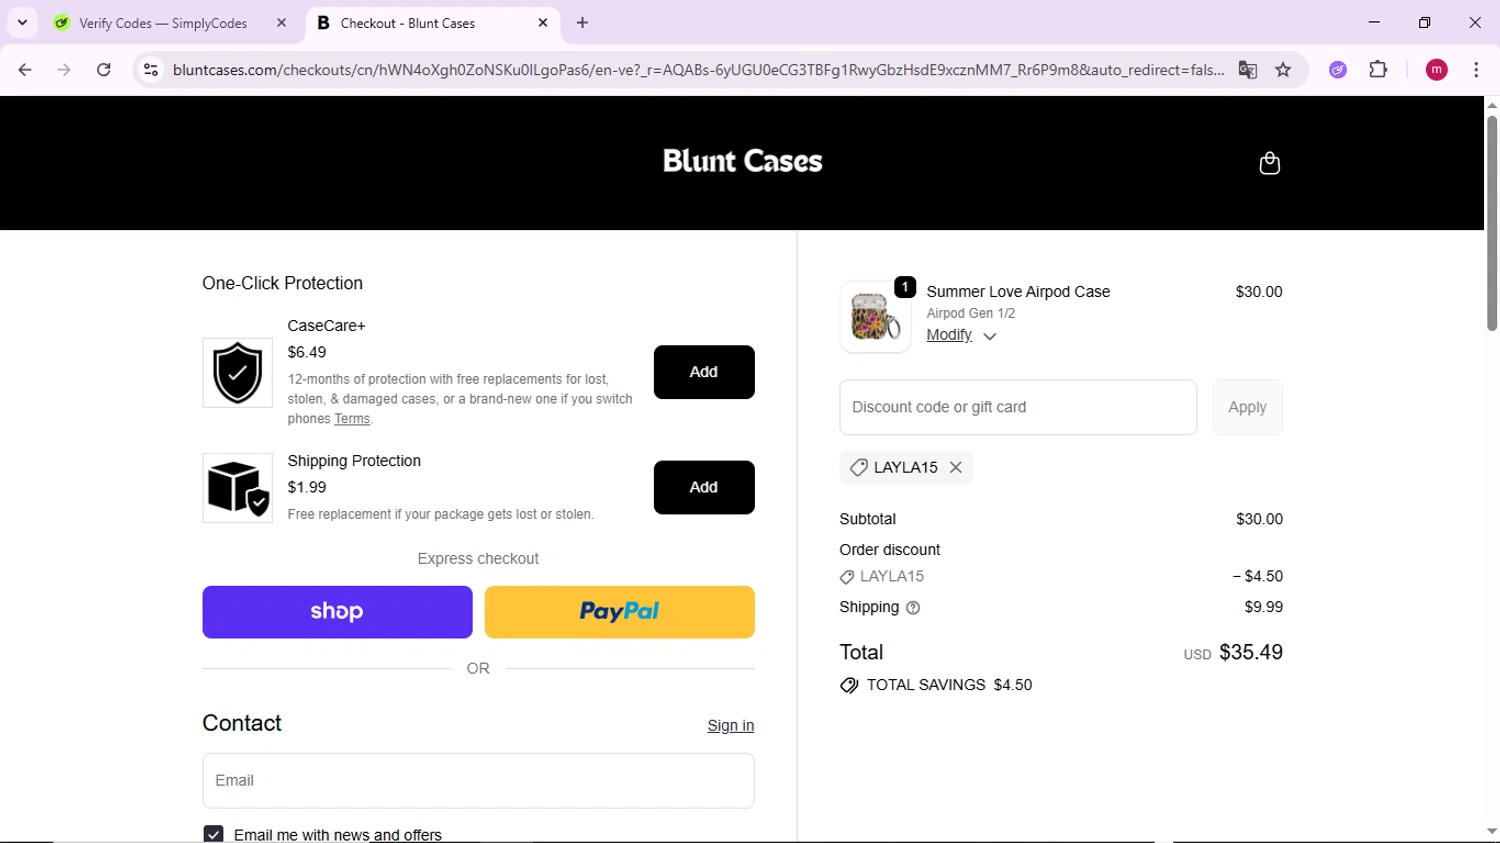Open the shopping bag cart icon
The image size is (1500, 843).
pyautogui.click(x=1269, y=163)
